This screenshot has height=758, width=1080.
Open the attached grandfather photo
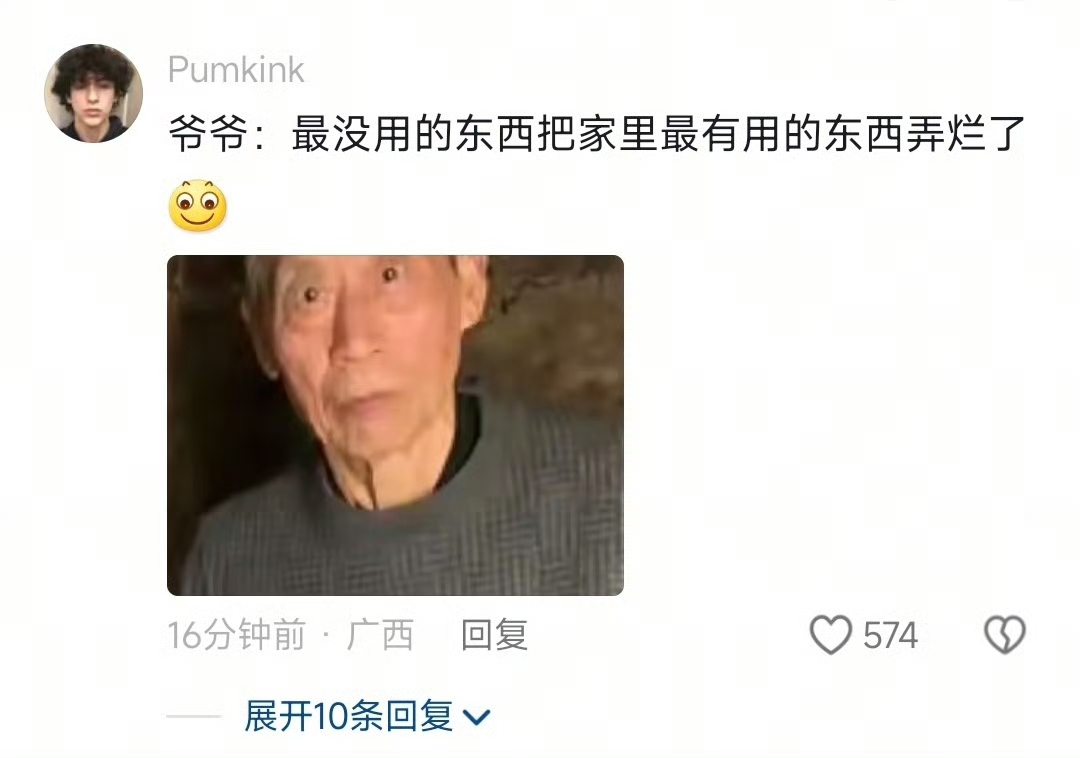tap(395, 425)
